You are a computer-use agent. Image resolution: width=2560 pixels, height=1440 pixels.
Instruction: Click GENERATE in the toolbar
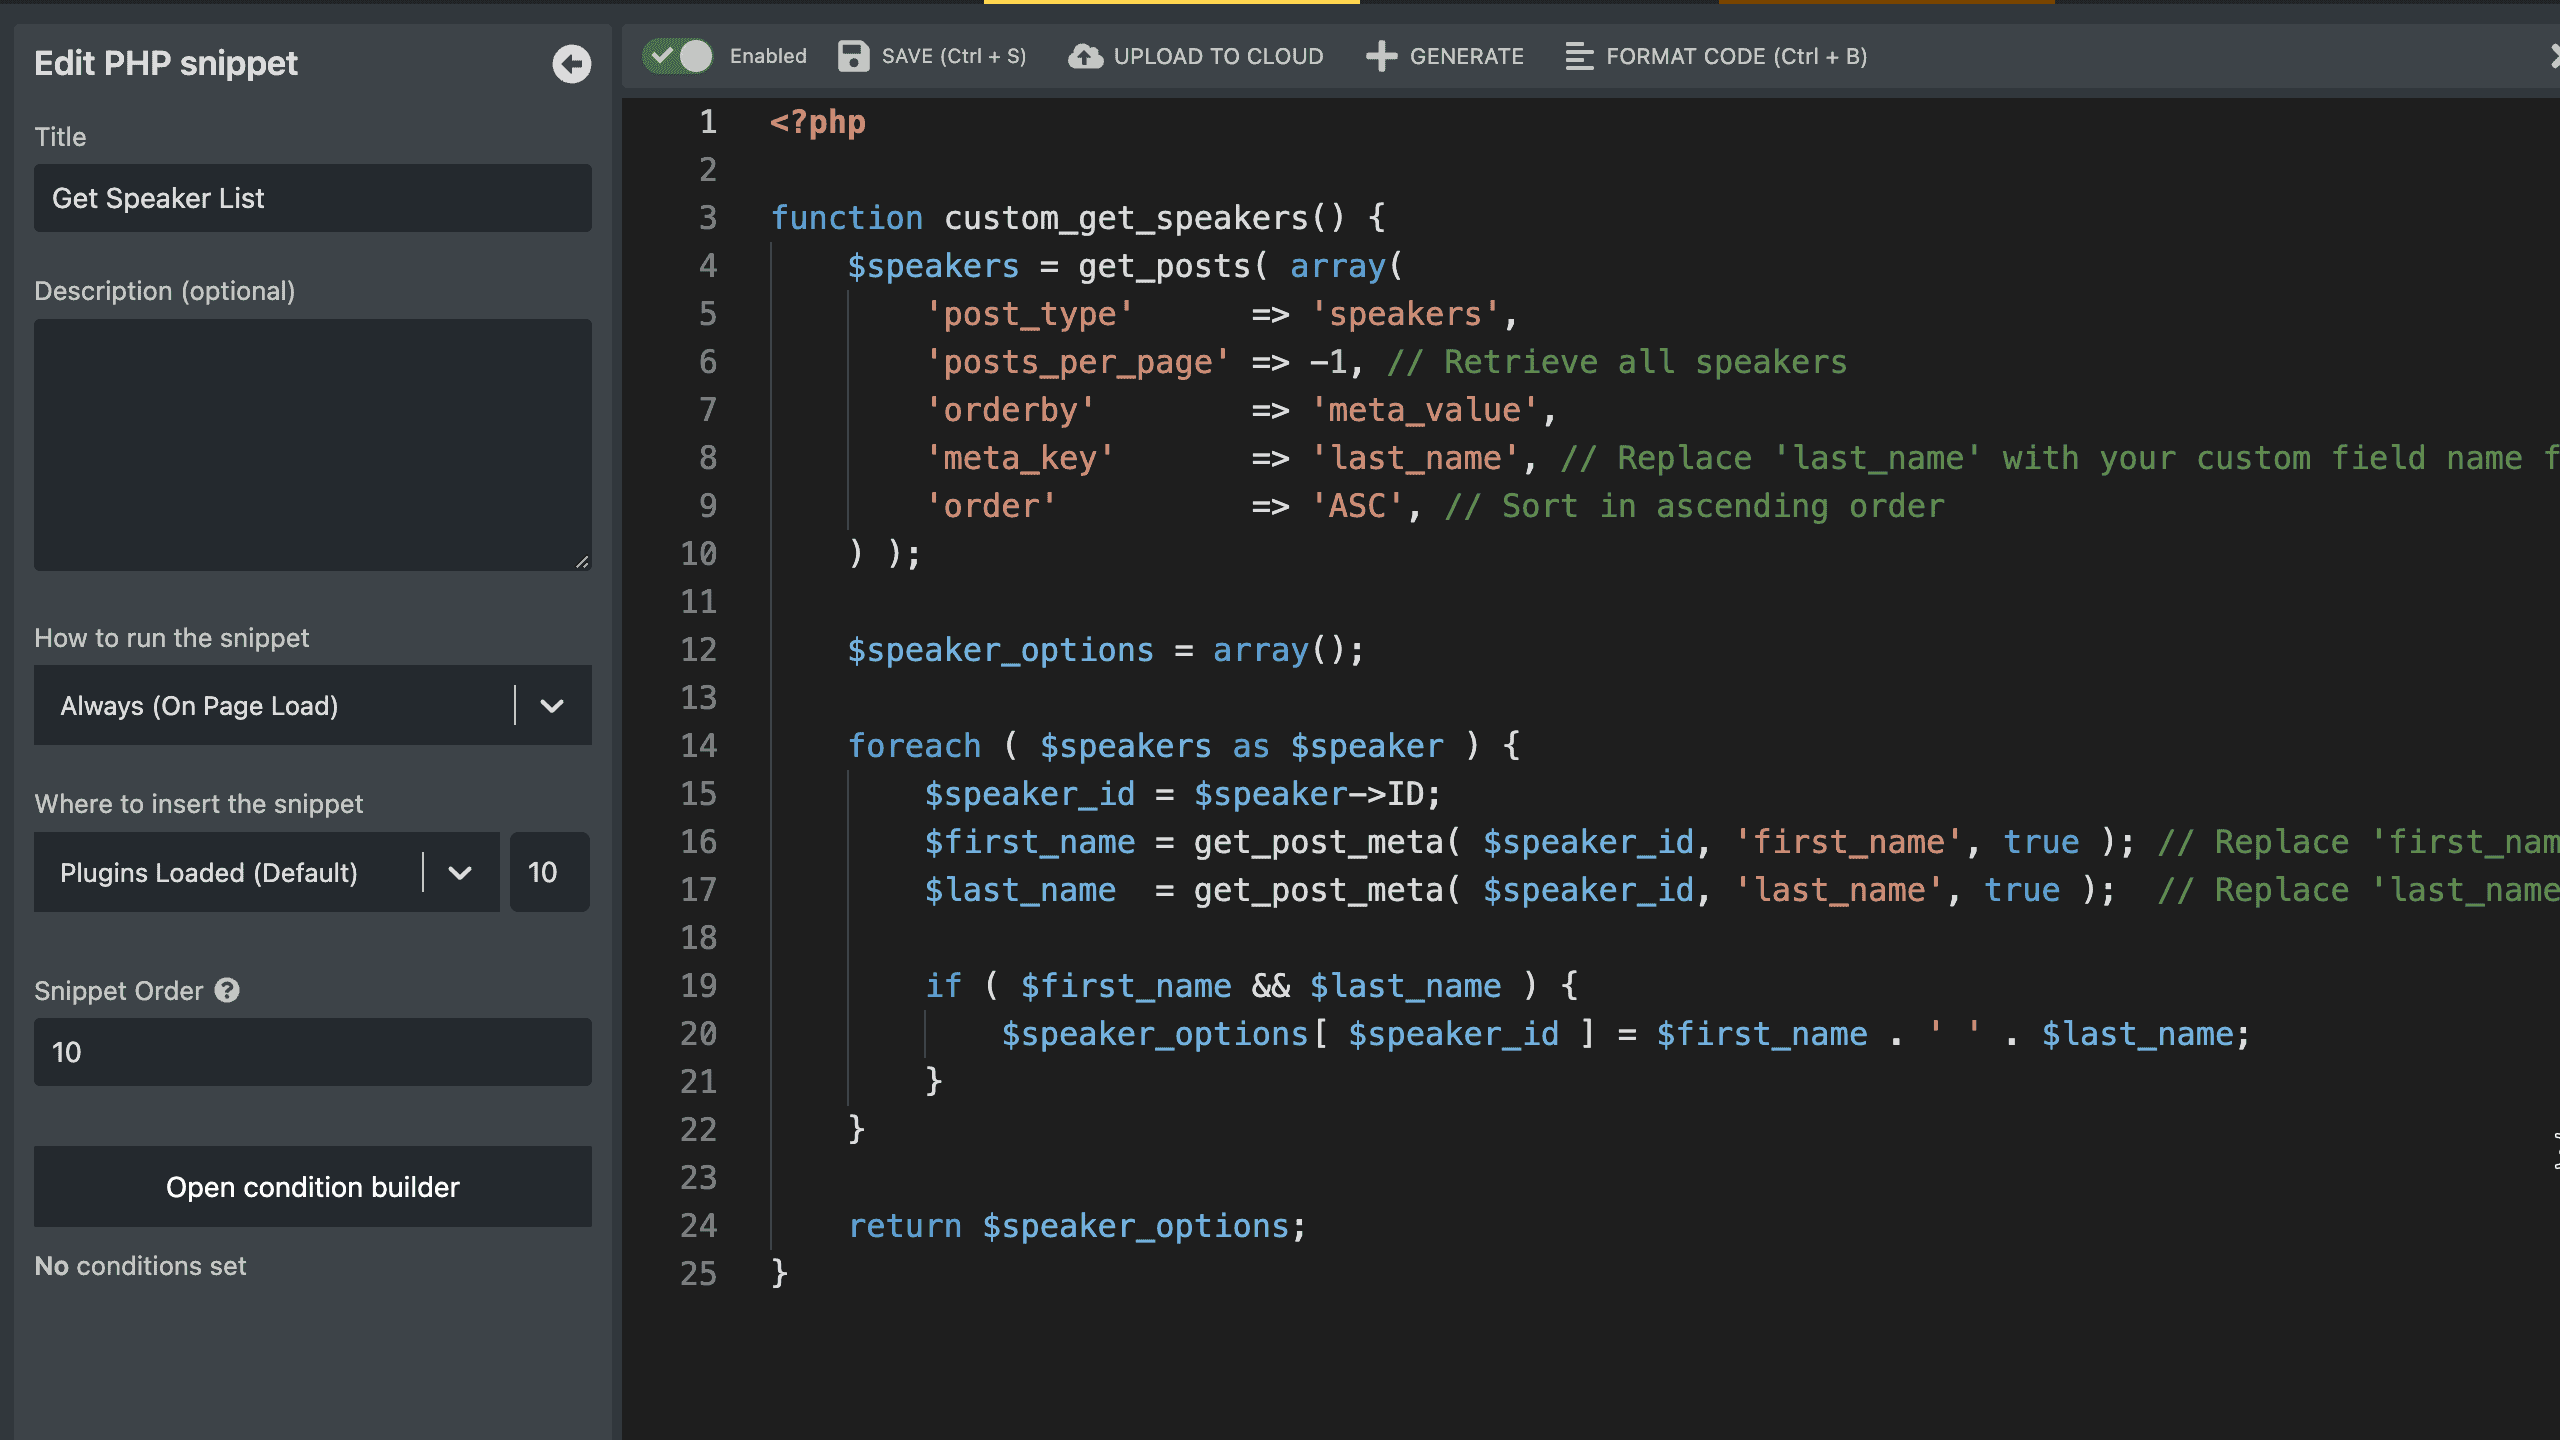[x=1466, y=56]
